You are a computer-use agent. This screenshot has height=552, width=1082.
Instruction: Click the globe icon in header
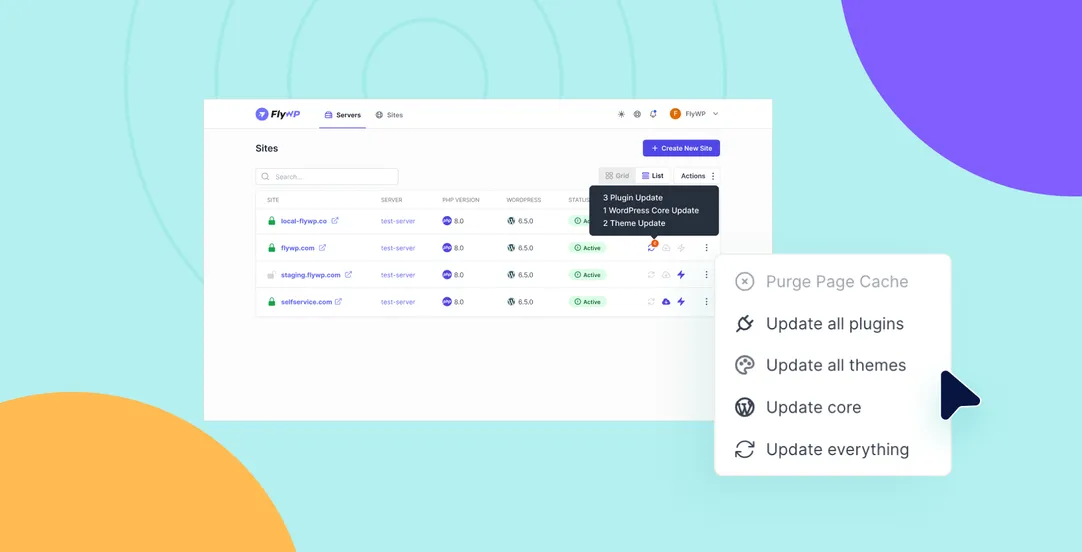637,114
